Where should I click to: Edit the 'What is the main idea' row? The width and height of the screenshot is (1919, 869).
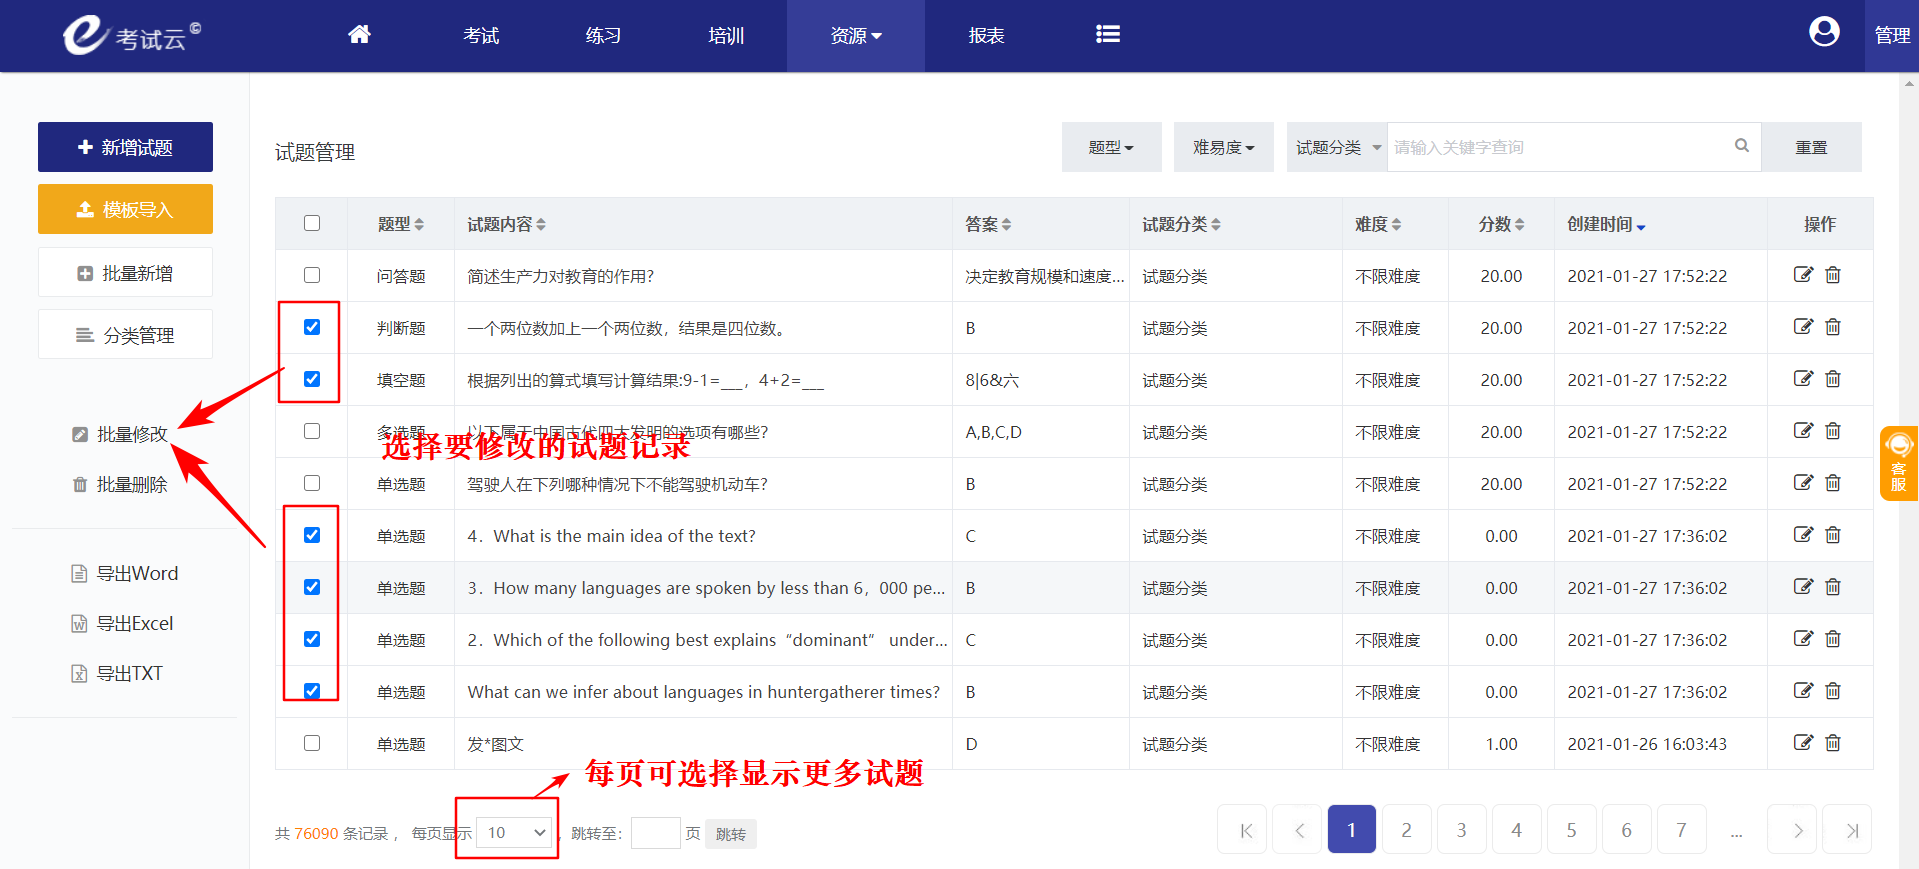coord(1803,535)
